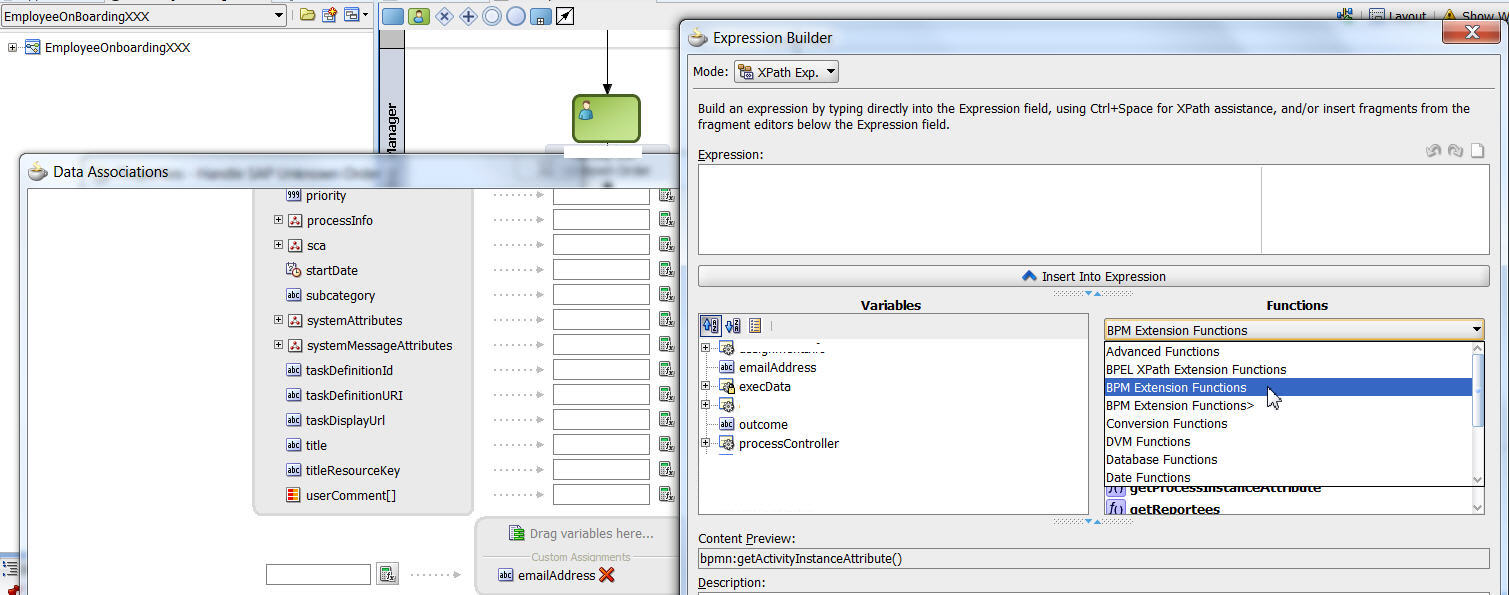Expand the execData variable node

click(705, 386)
